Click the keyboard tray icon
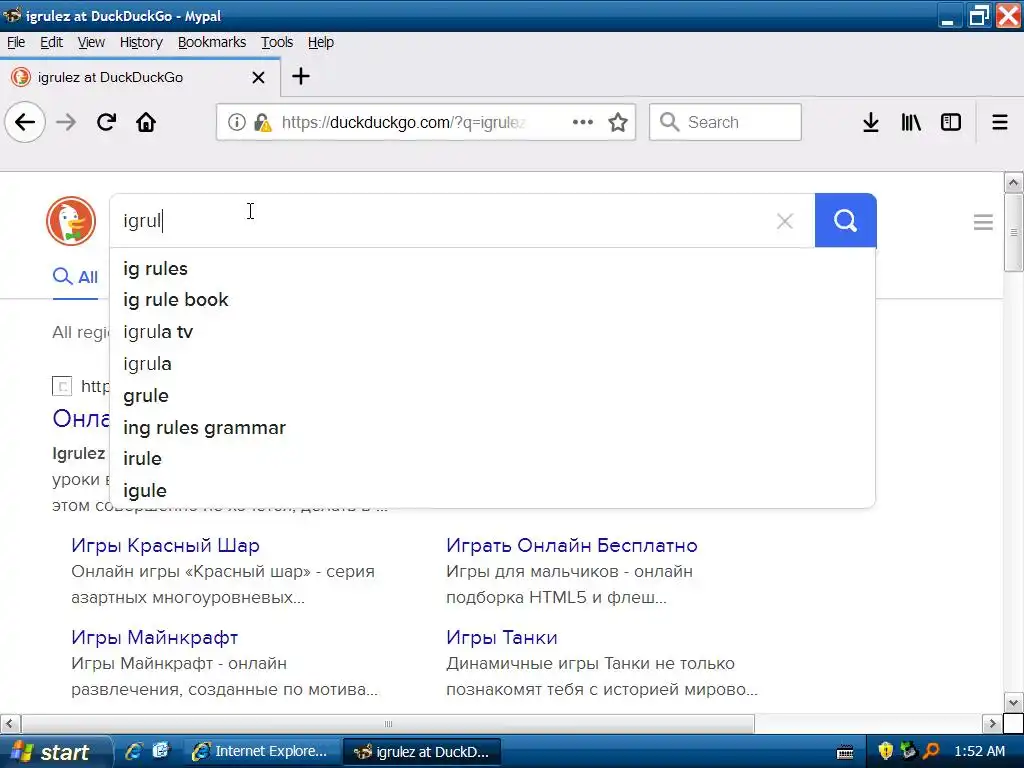This screenshot has height=768, width=1024. pyautogui.click(x=845, y=752)
